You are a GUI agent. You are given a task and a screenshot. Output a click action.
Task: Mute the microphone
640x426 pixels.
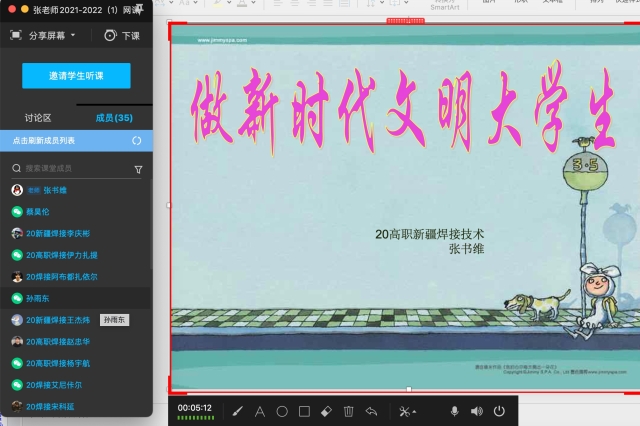click(x=454, y=410)
